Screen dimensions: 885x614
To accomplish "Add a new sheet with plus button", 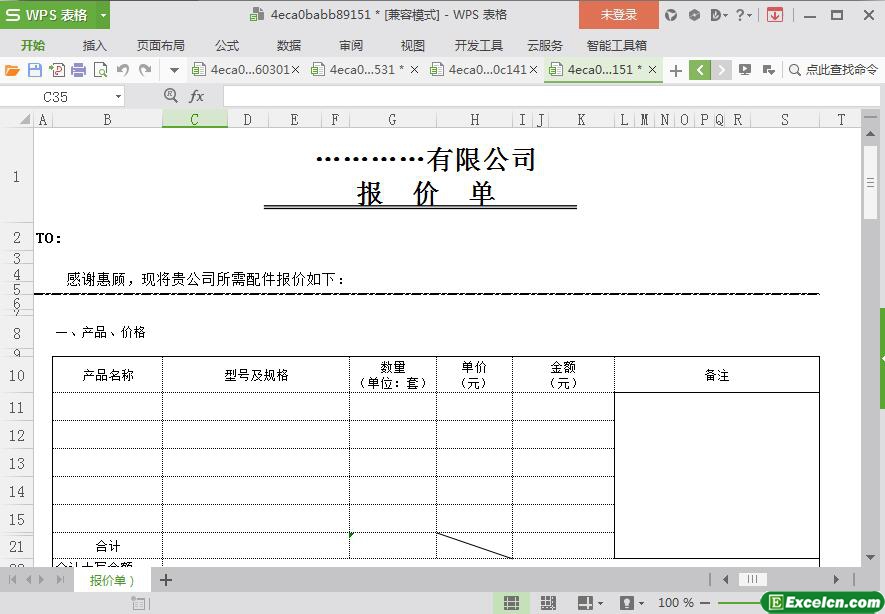I will tap(165, 580).
